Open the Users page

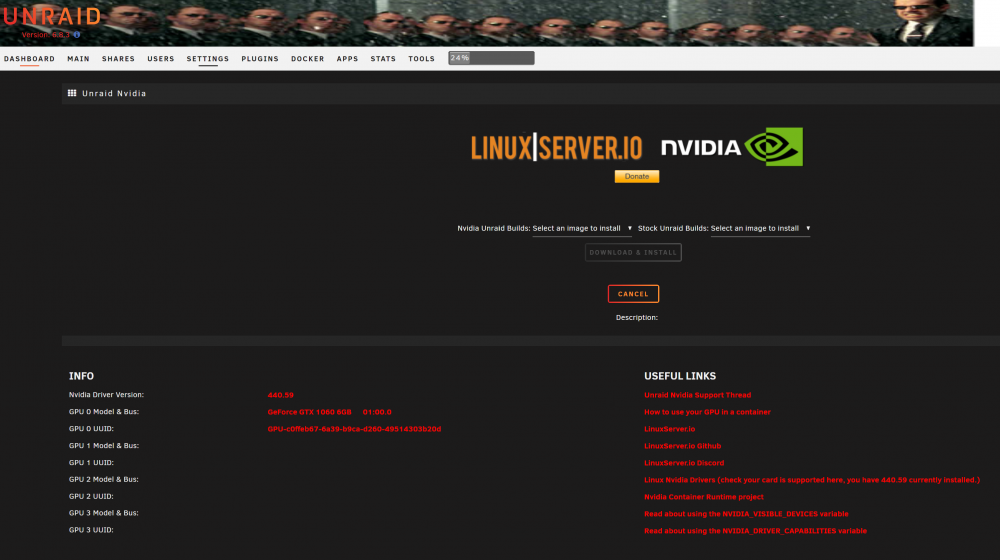tap(161, 59)
